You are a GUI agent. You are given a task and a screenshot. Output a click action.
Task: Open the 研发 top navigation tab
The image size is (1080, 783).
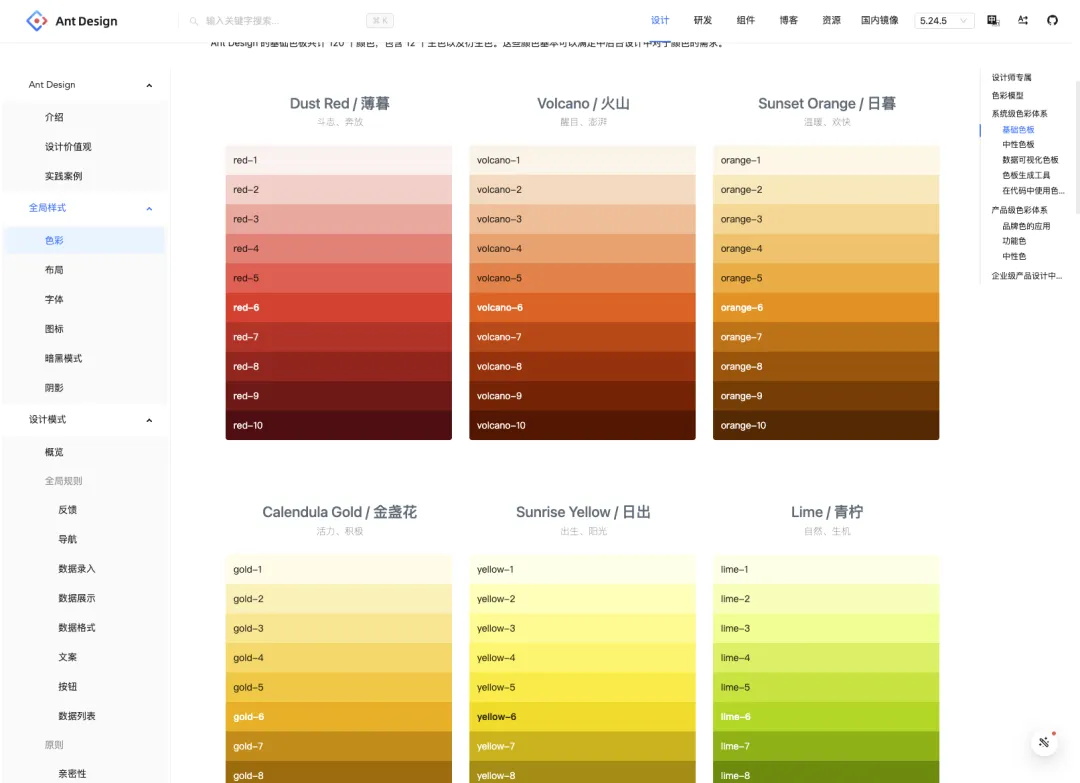(x=703, y=20)
